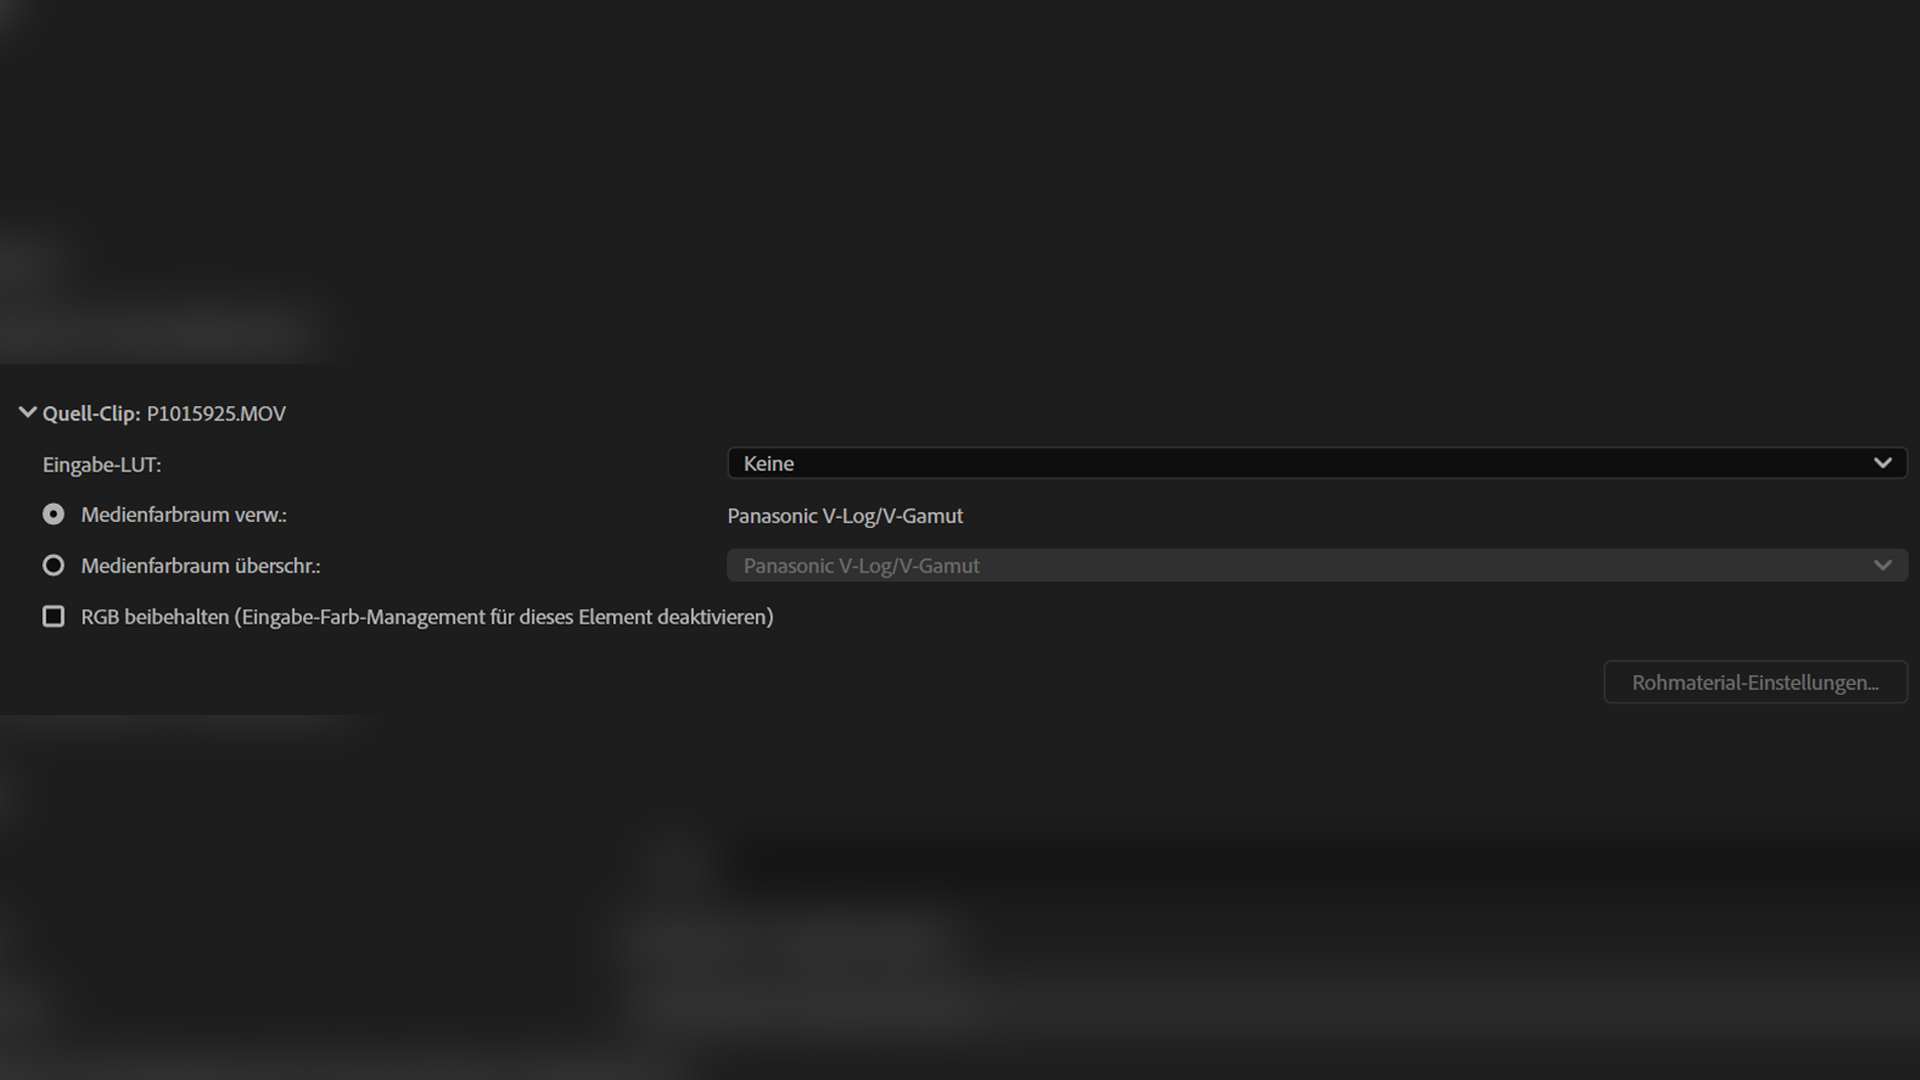Image resolution: width=1920 pixels, height=1080 pixels.
Task: Click the greyed Panasonic V-Log/V-Gamut dropdown text
Action: (x=861, y=566)
